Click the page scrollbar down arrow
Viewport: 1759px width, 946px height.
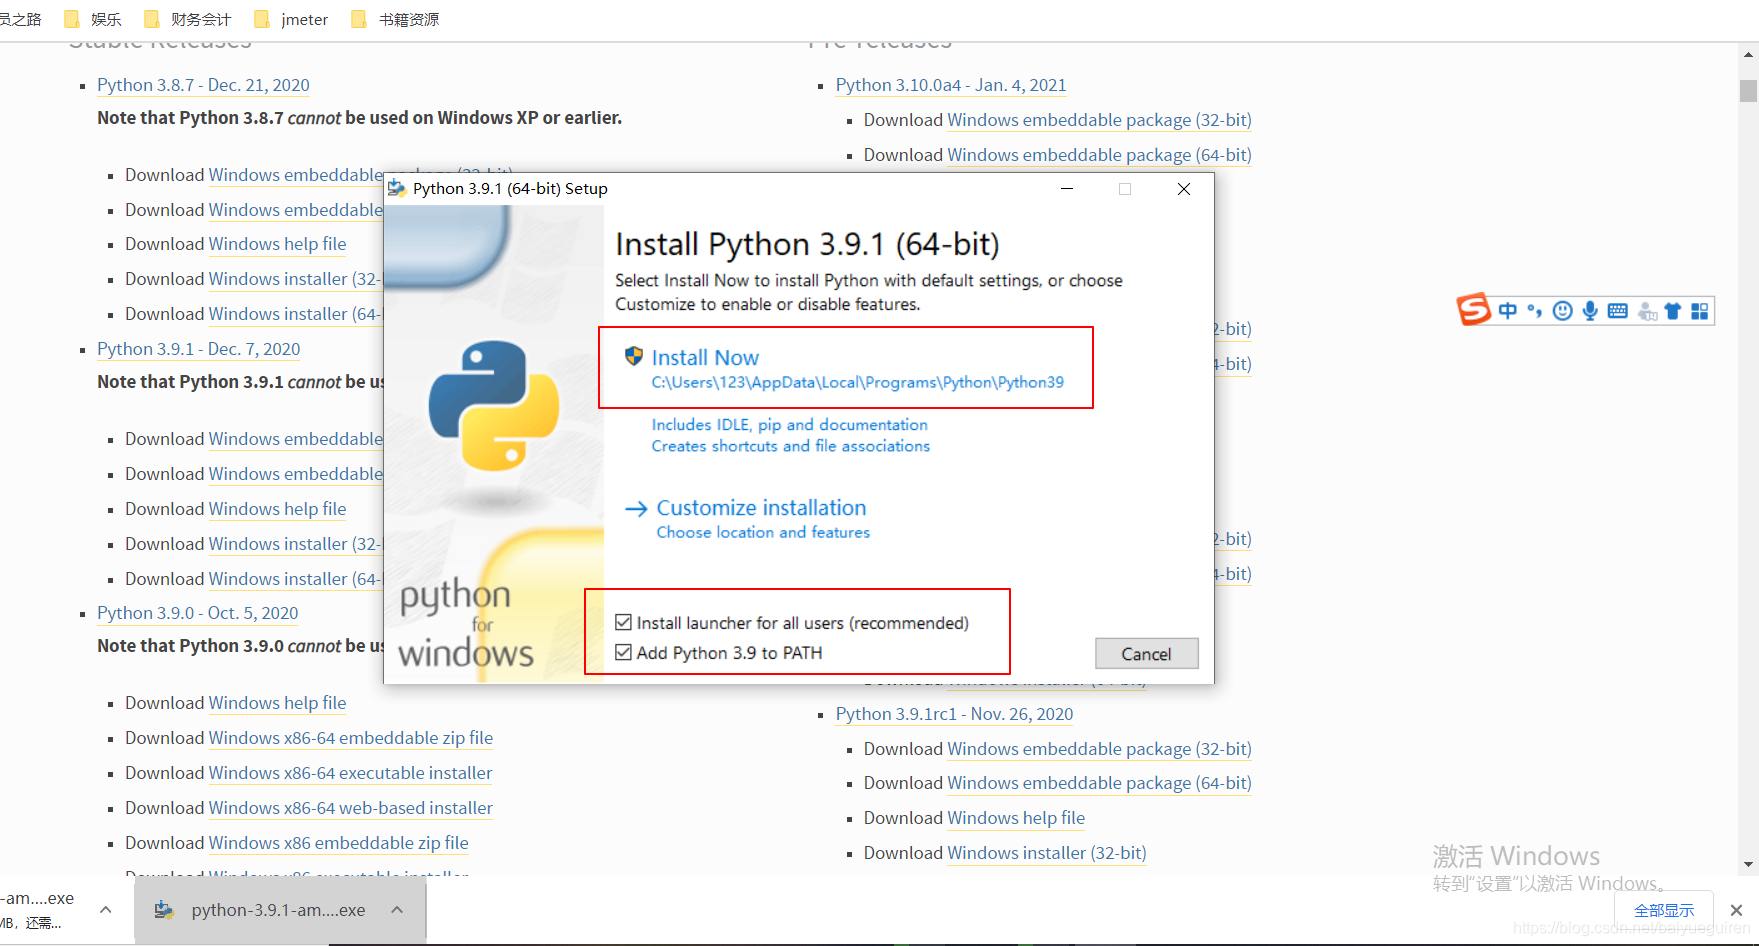pos(1748,865)
